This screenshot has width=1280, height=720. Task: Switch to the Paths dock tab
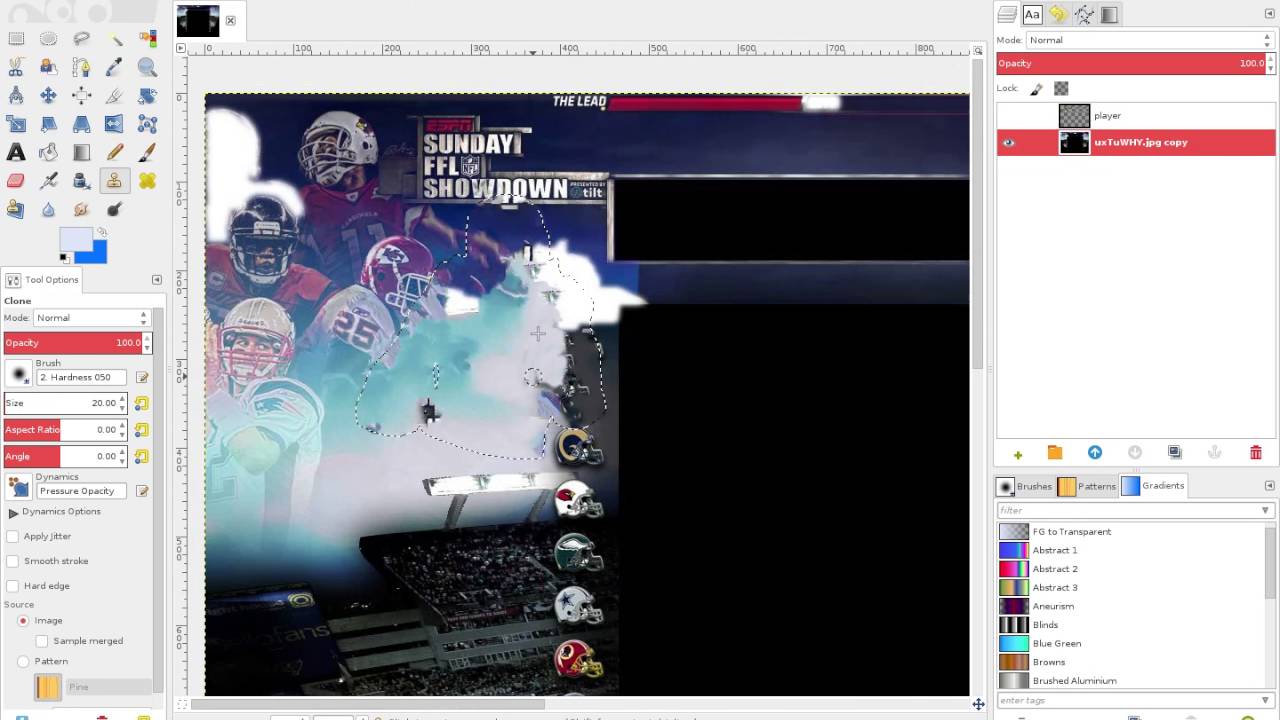(x=1084, y=14)
